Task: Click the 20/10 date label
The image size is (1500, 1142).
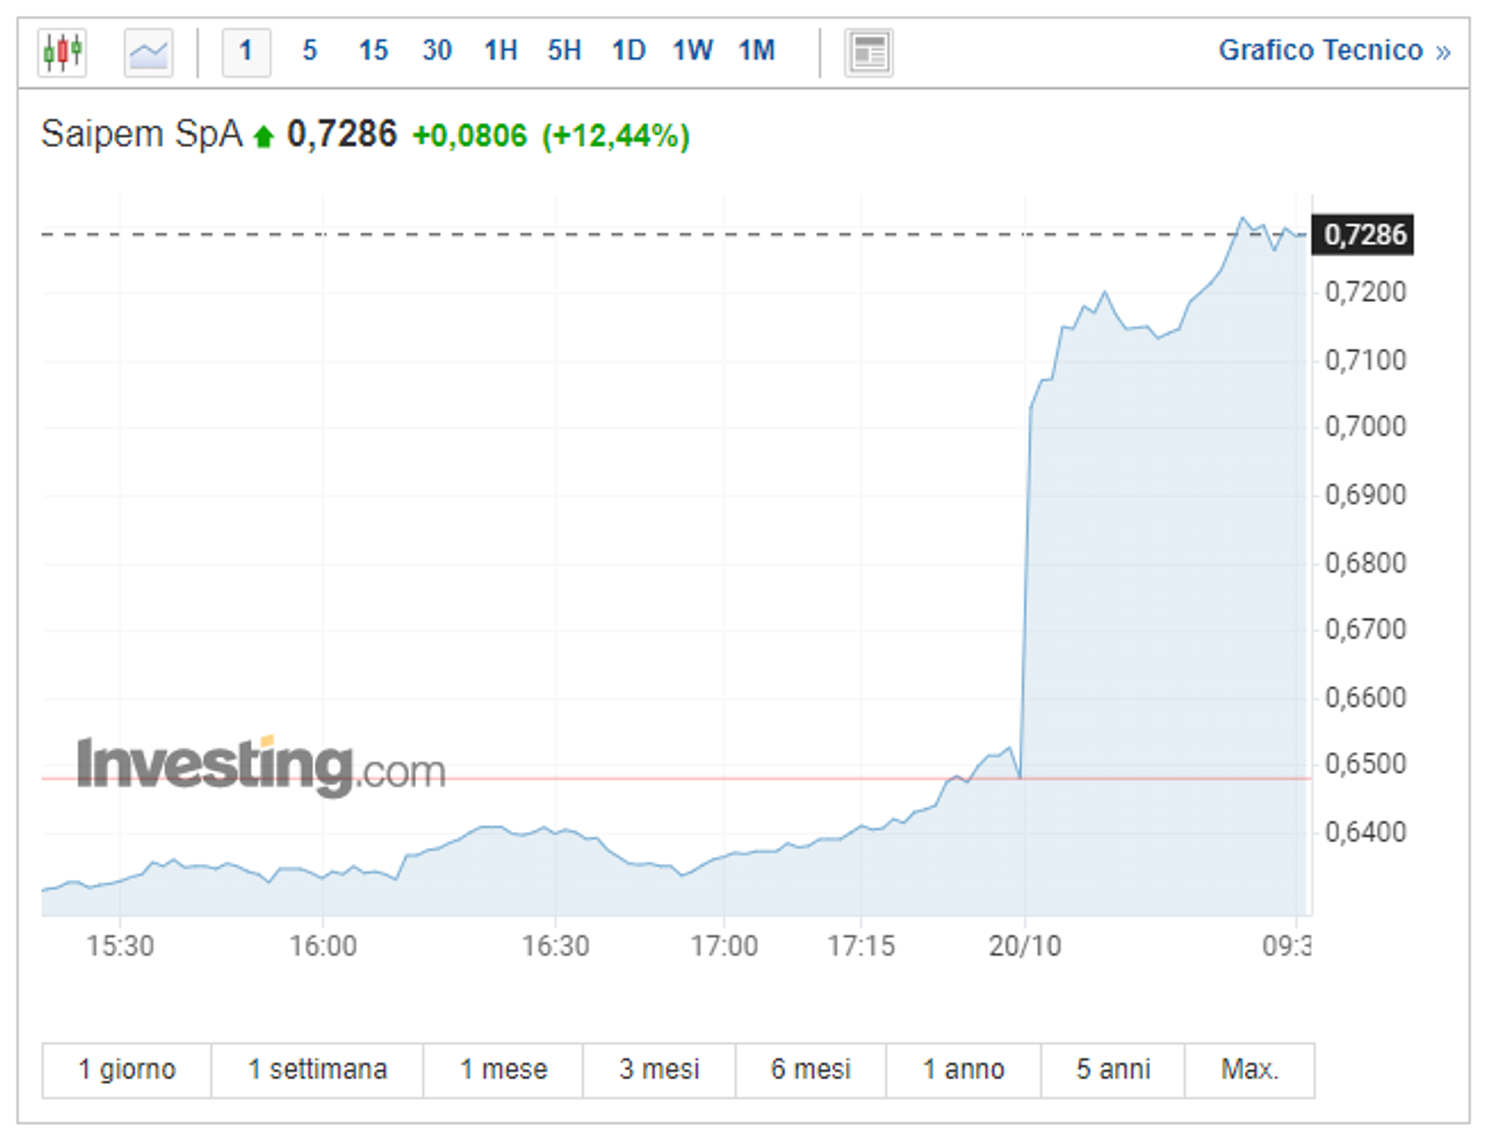Action: tap(1025, 946)
